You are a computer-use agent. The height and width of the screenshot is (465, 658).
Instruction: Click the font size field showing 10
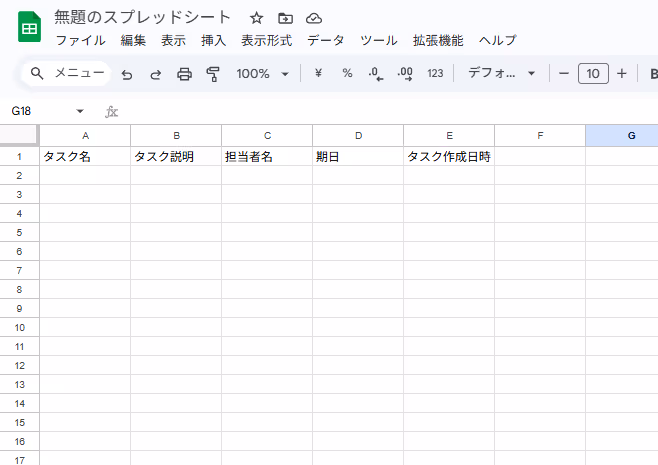pos(593,74)
